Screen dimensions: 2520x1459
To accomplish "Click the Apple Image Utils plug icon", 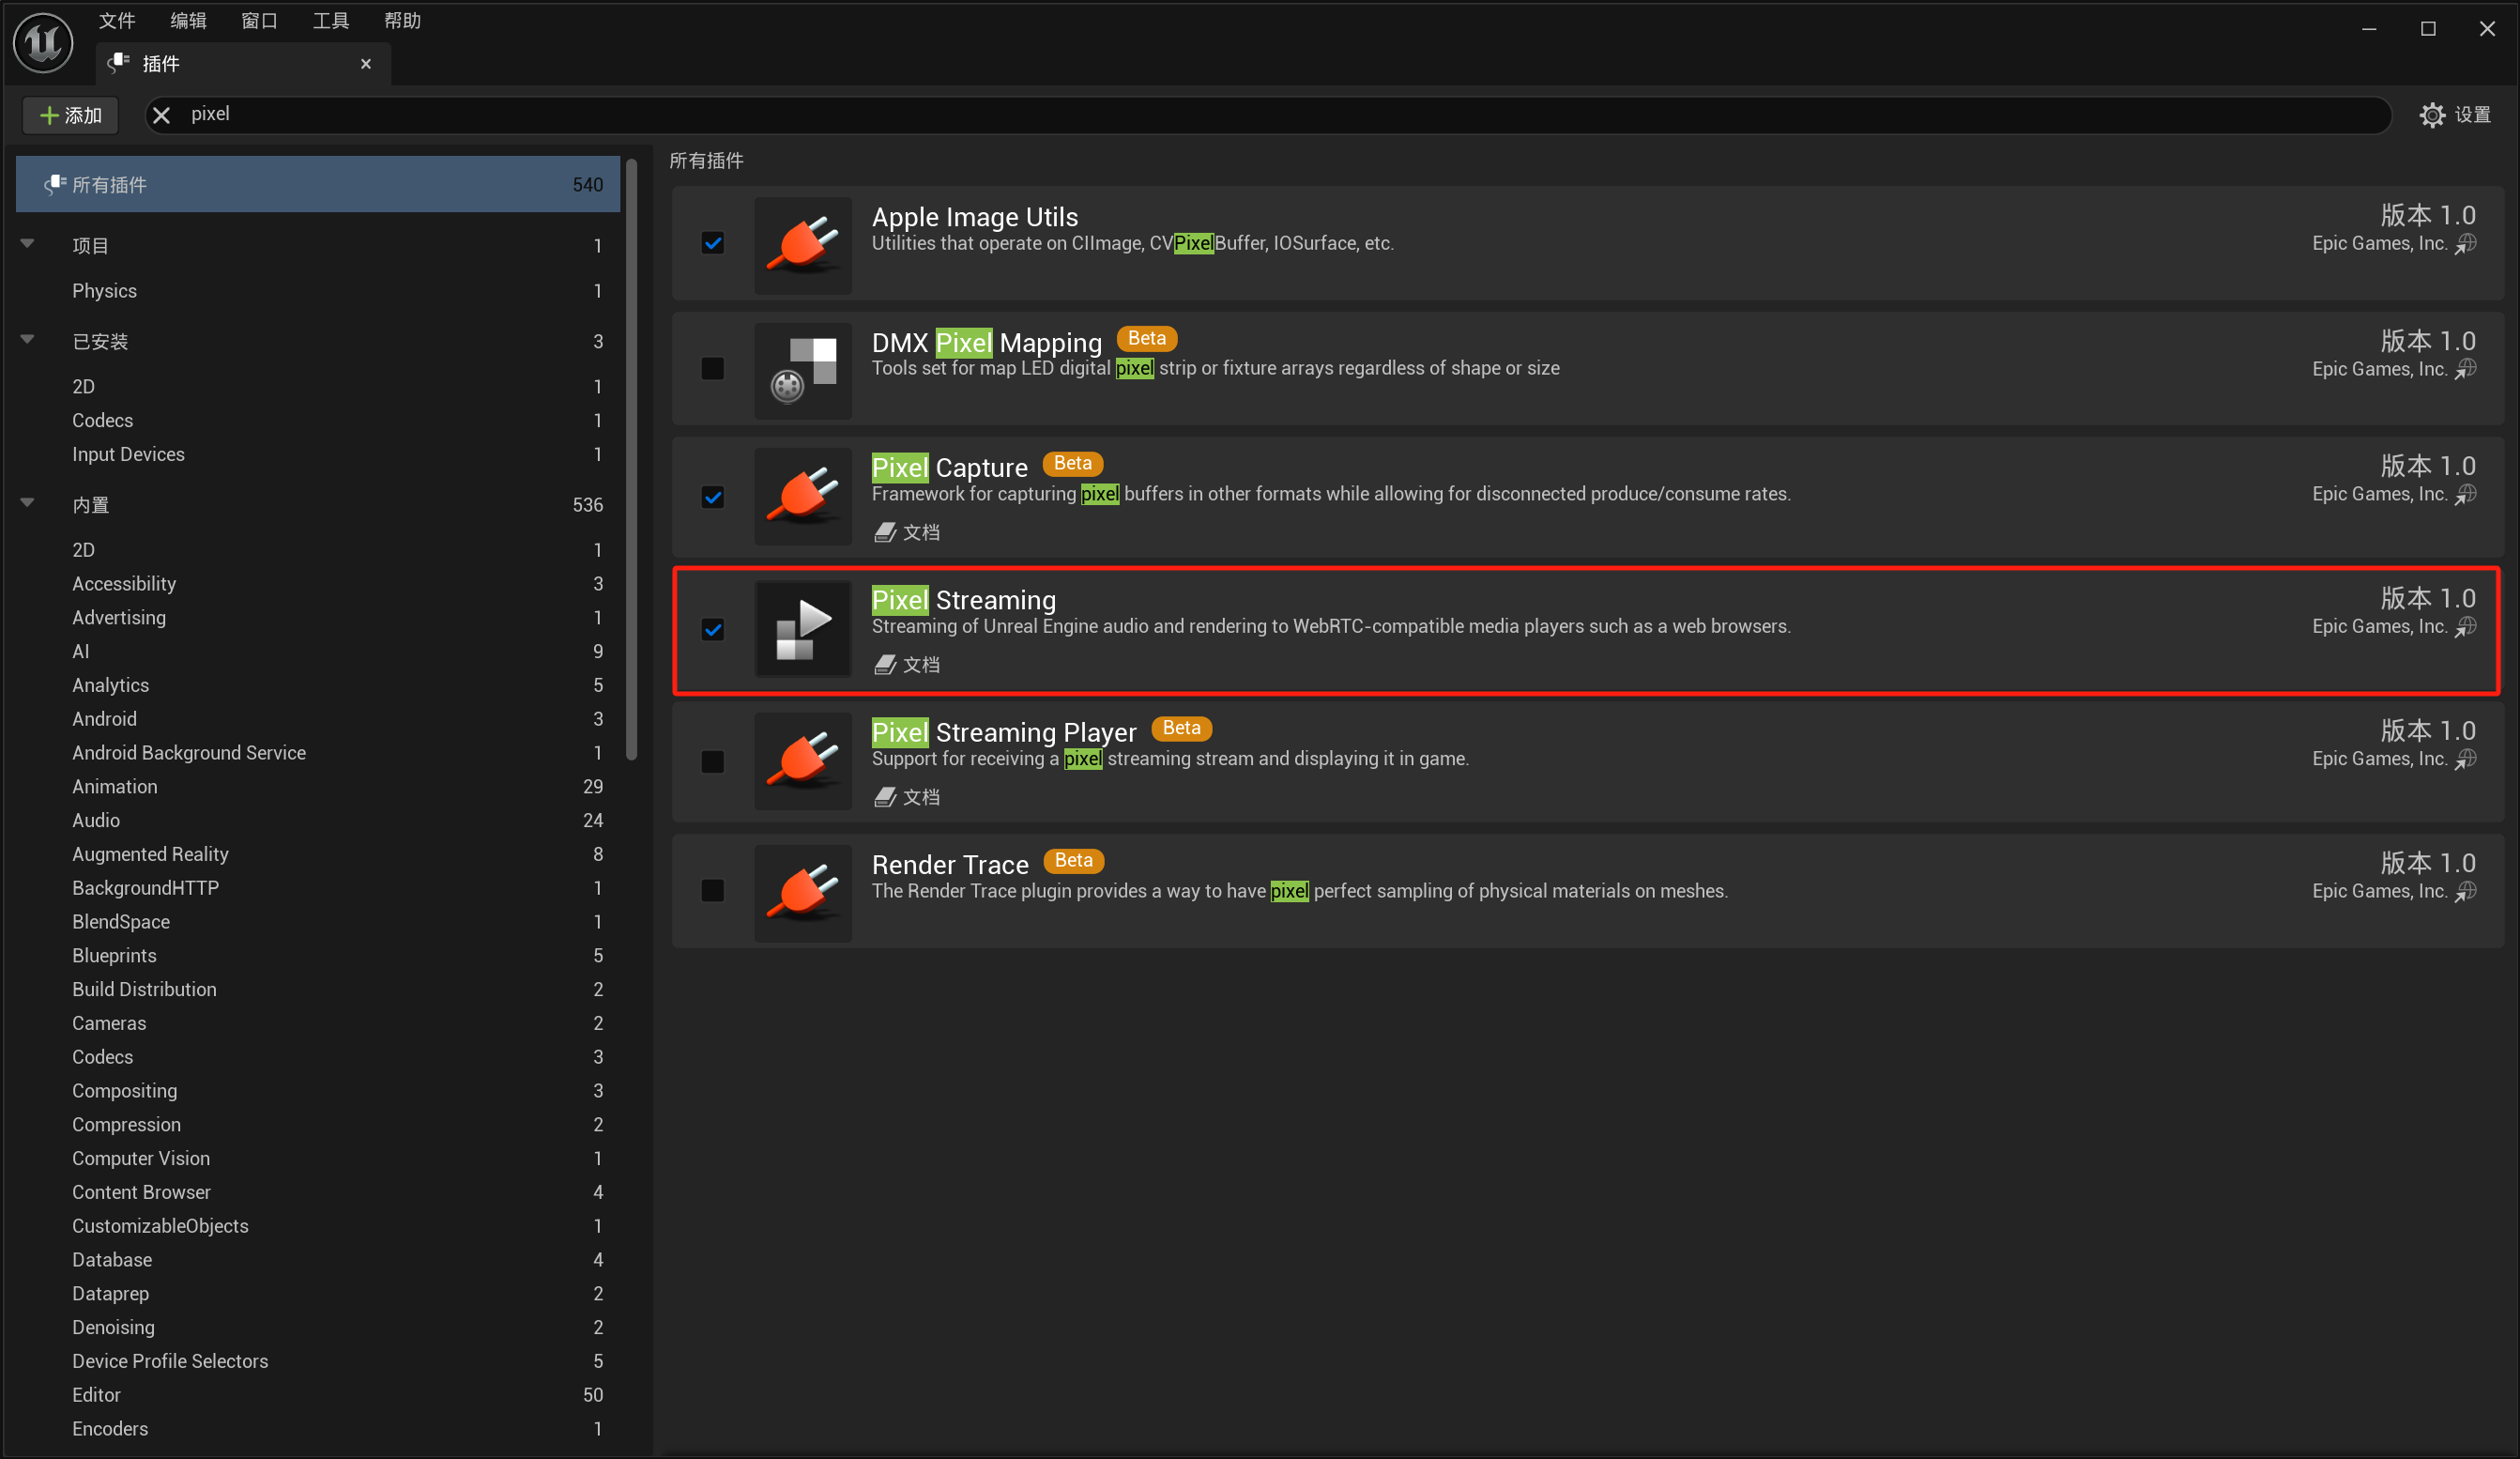I will [x=803, y=244].
